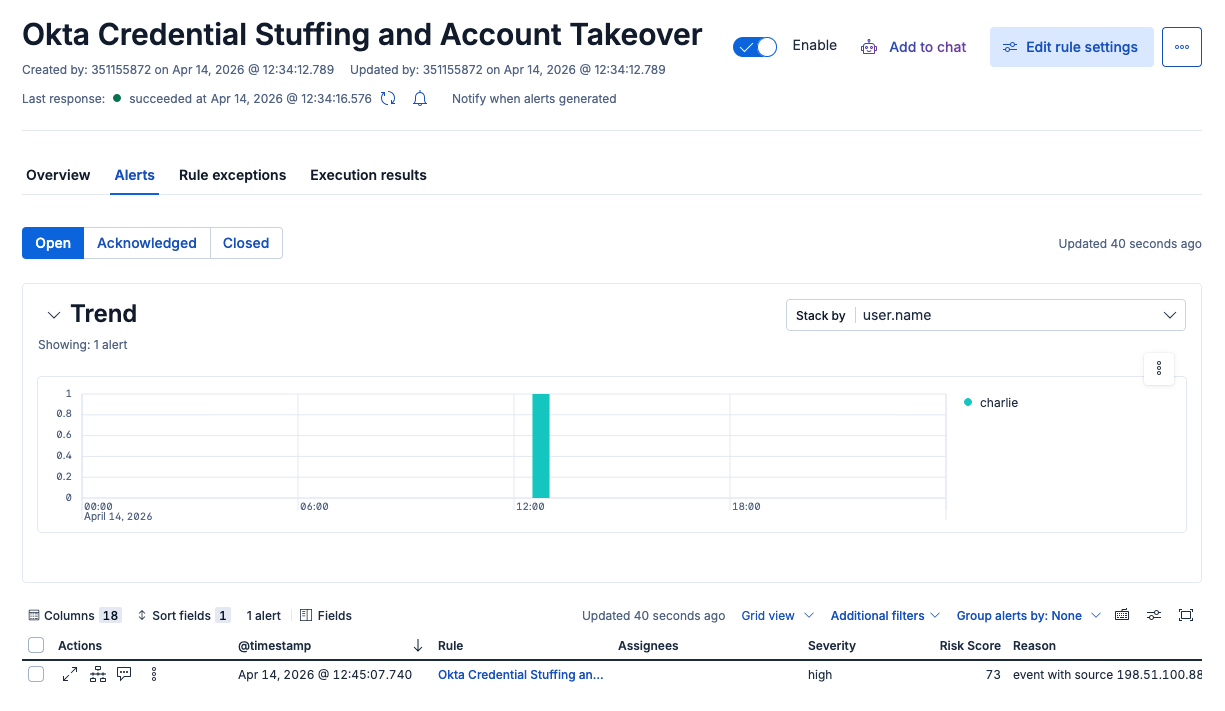Click the timestamp sort descending arrow
The height and width of the screenshot is (711, 1225).
tap(418, 646)
